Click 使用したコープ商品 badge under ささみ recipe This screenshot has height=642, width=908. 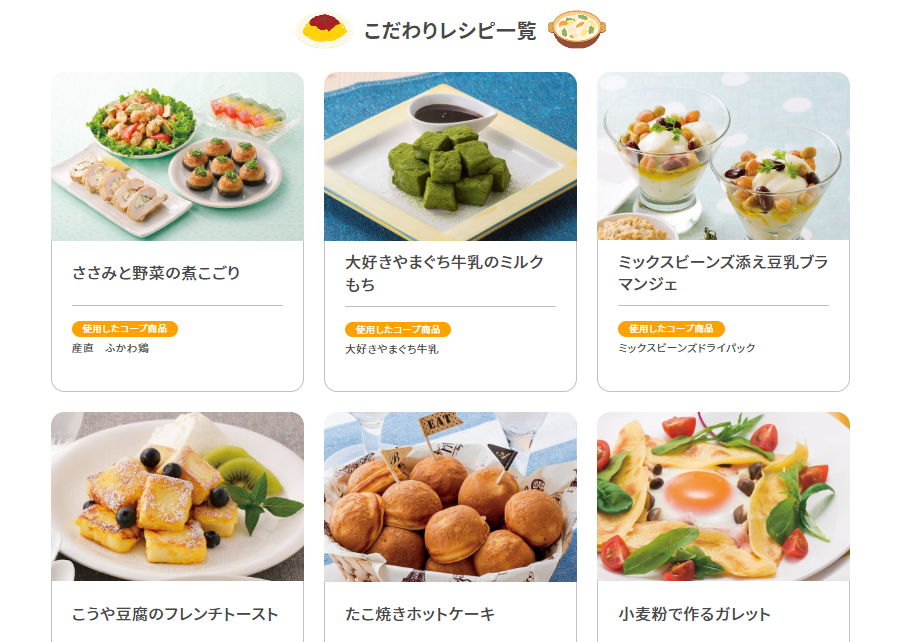[x=125, y=329]
